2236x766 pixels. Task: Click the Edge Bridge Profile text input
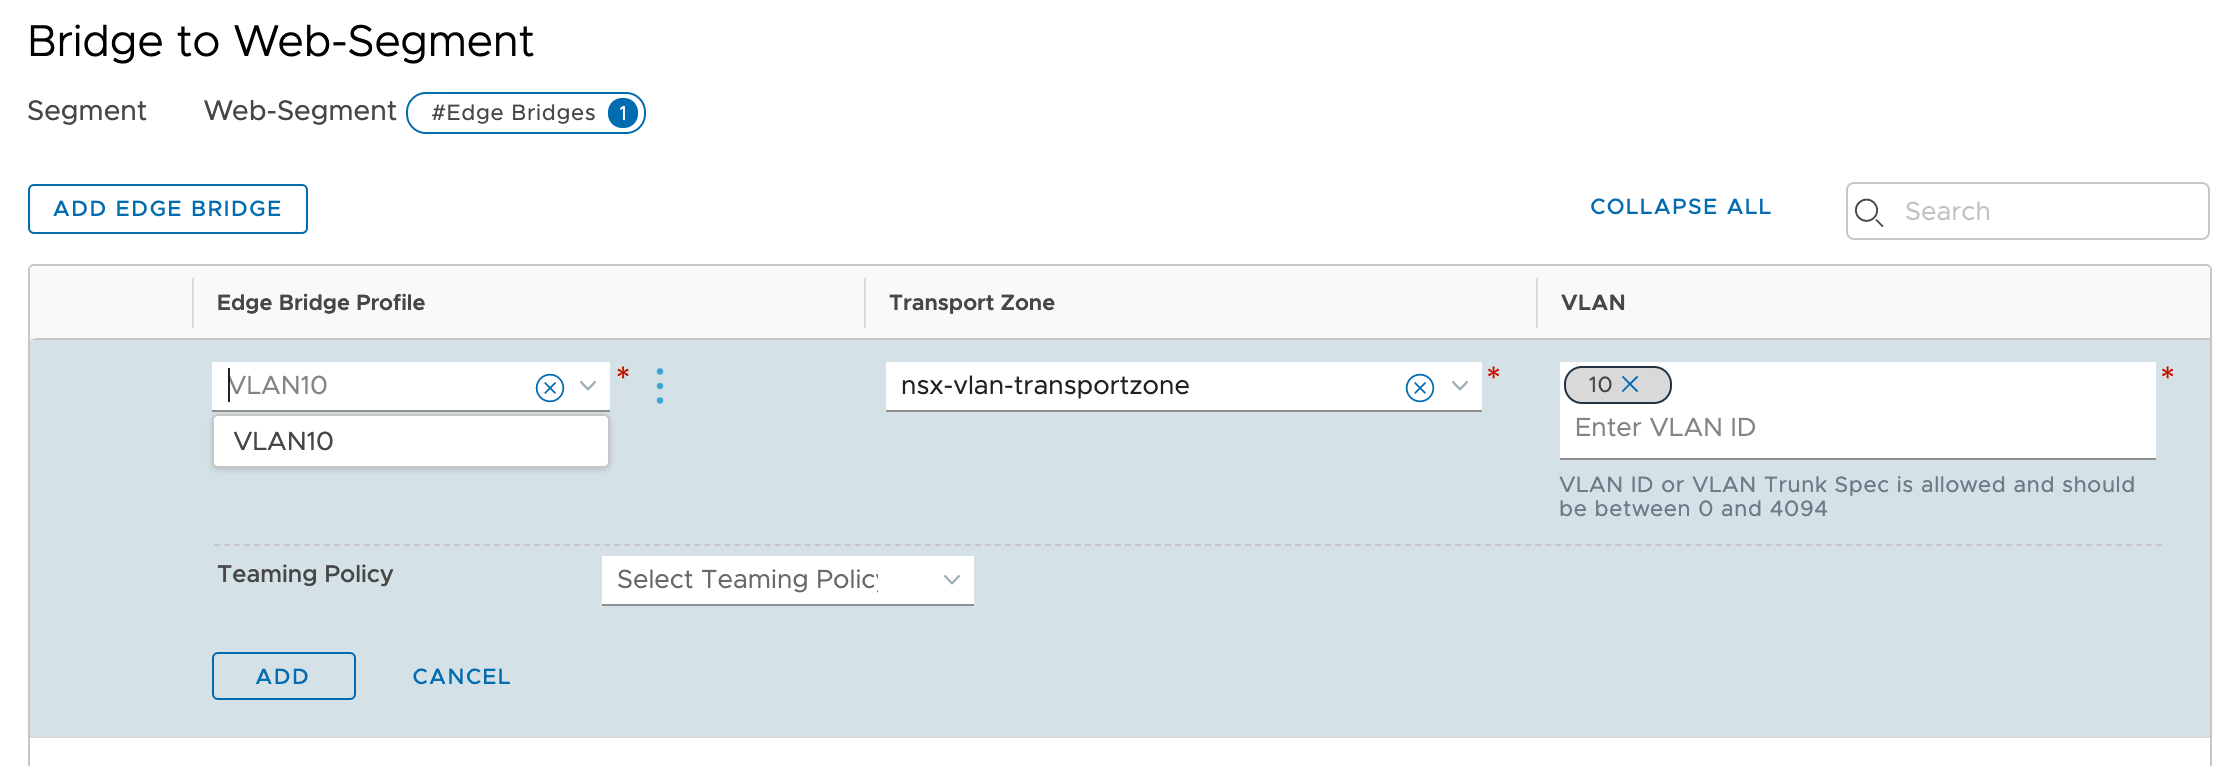coord(376,386)
